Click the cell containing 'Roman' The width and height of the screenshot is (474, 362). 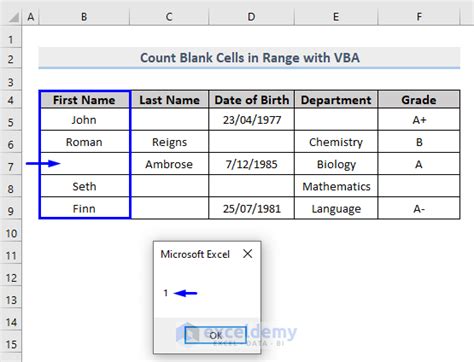(84, 142)
